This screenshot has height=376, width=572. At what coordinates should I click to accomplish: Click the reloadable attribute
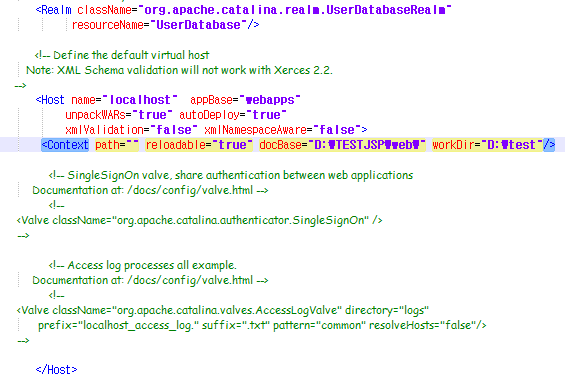pyautogui.click(x=199, y=145)
